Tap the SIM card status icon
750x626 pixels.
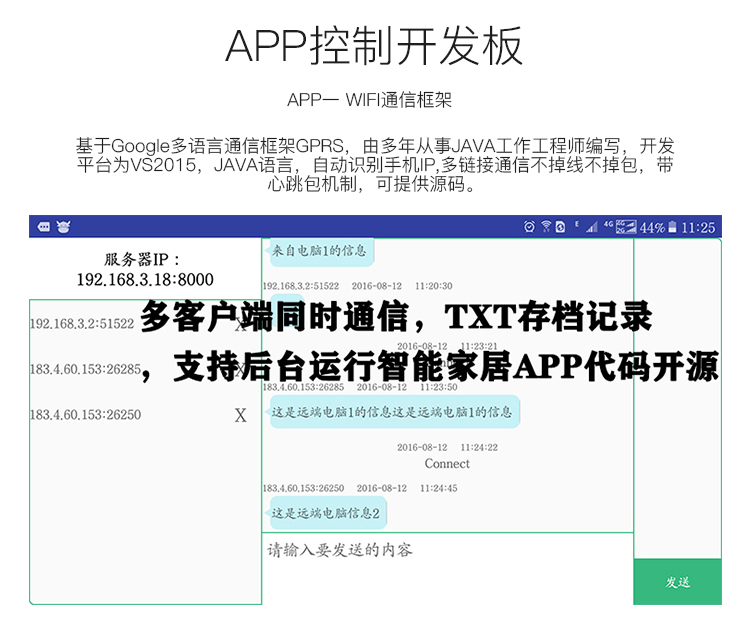click(561, 227)
